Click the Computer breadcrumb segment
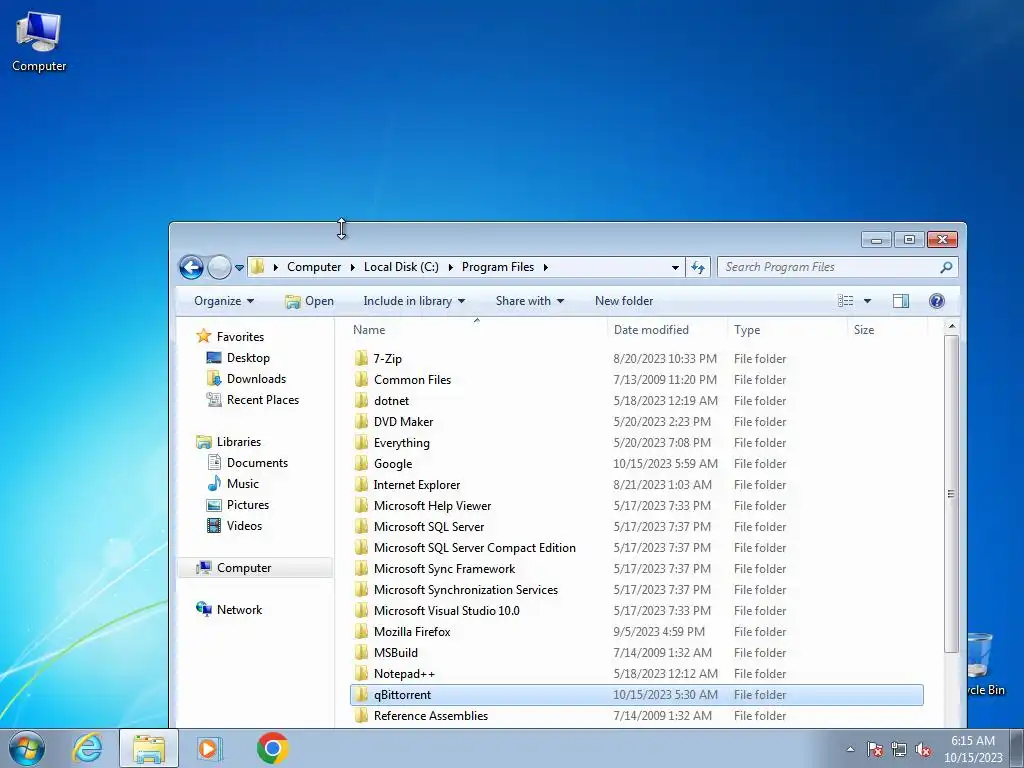 (x=313, y=267)
